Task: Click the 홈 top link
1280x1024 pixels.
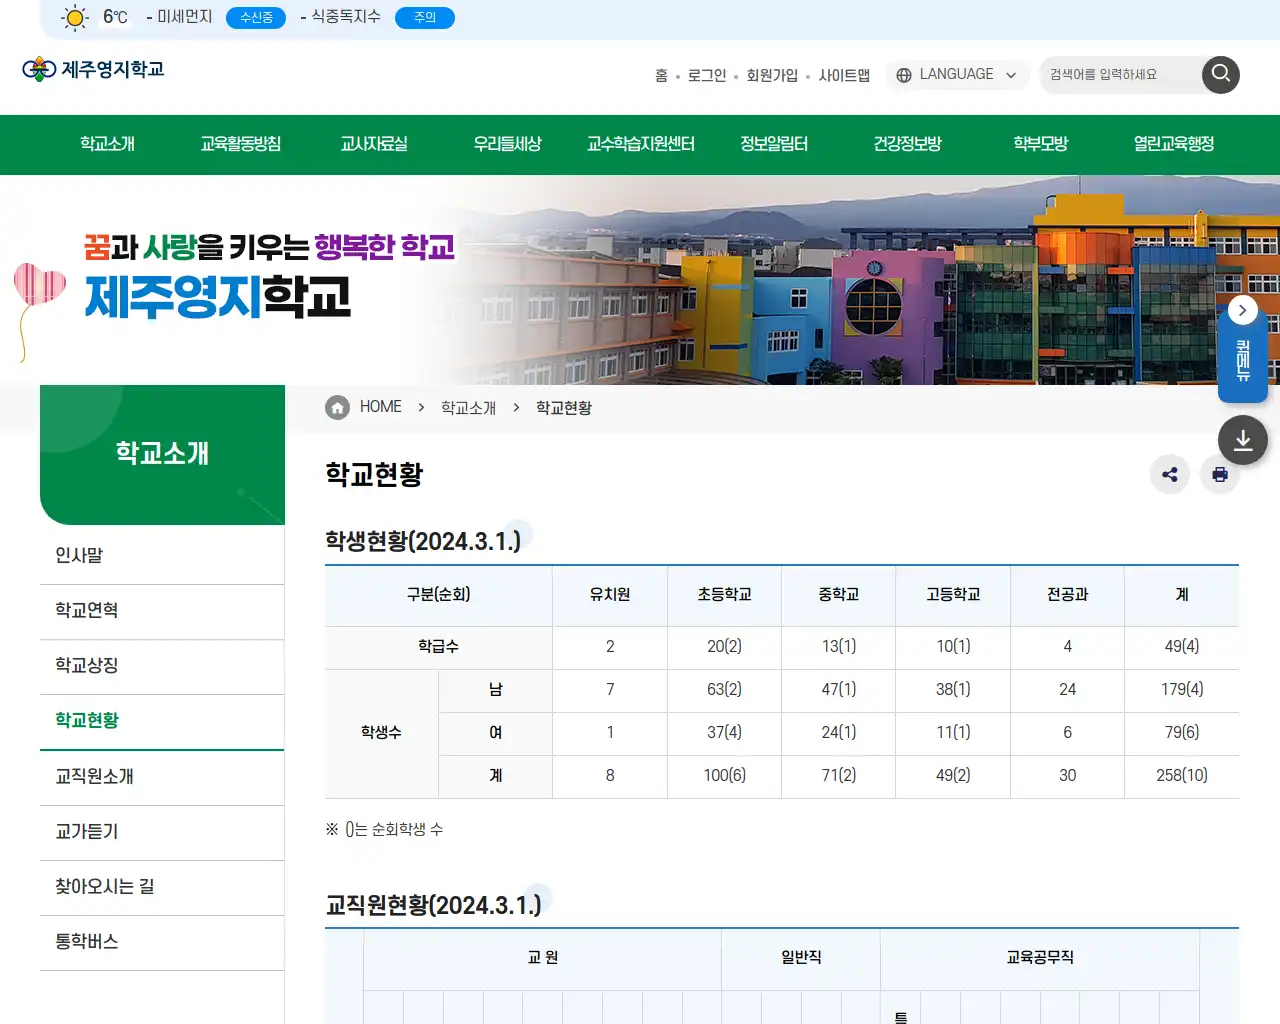Action: 661,76
